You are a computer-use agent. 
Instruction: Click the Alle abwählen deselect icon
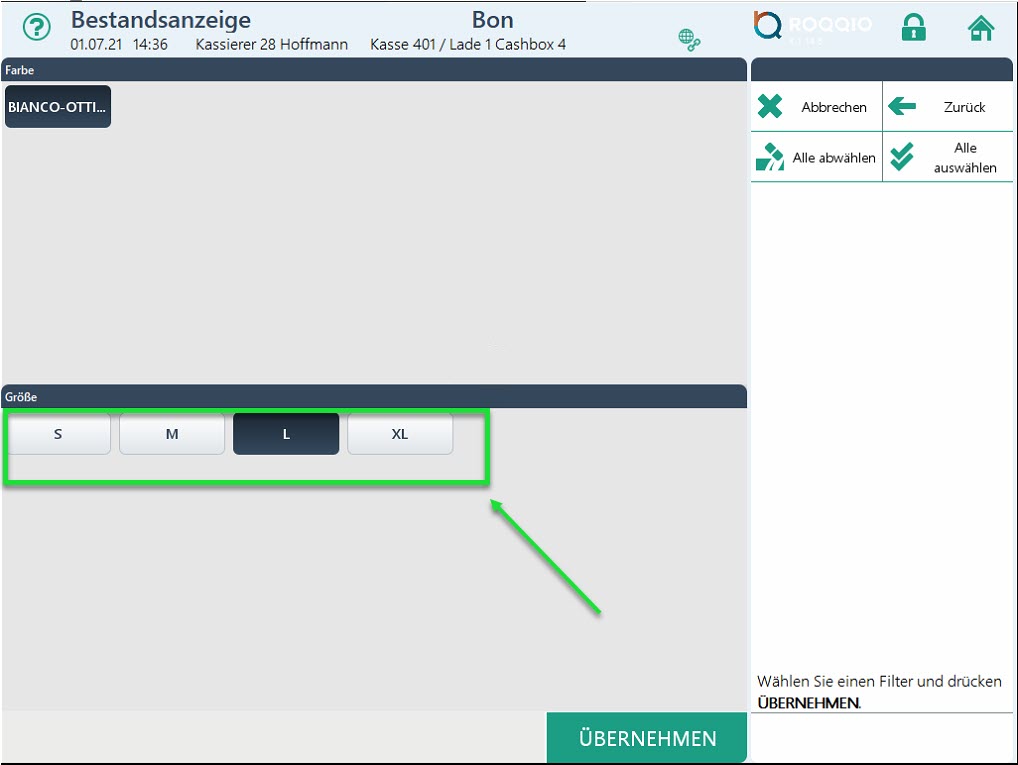click(770, 158)
